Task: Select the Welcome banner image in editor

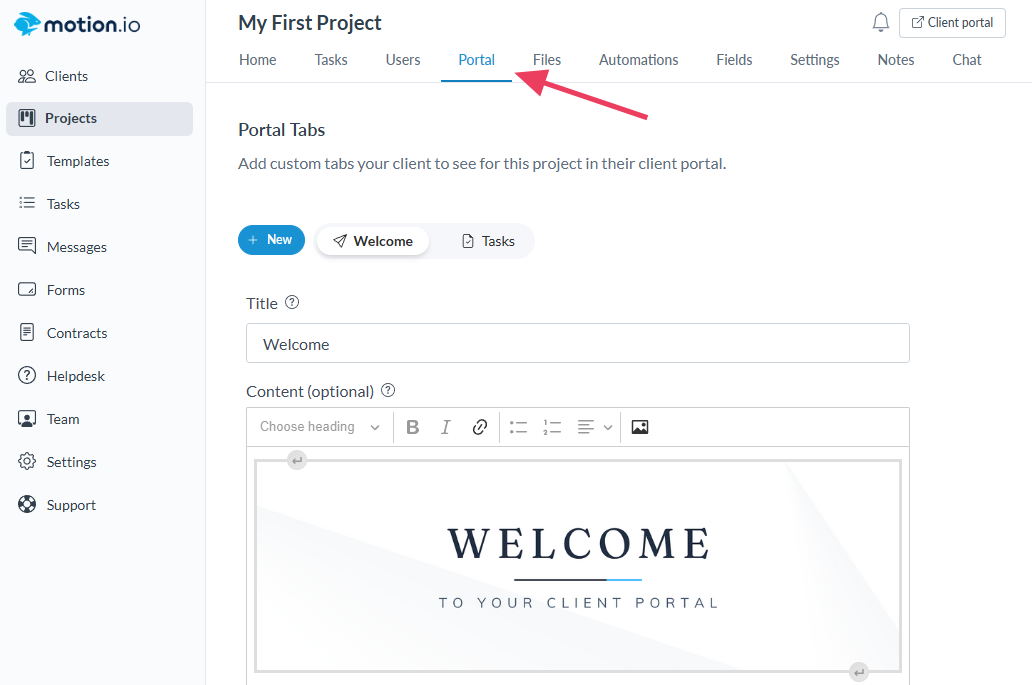Action: [578, 566]
